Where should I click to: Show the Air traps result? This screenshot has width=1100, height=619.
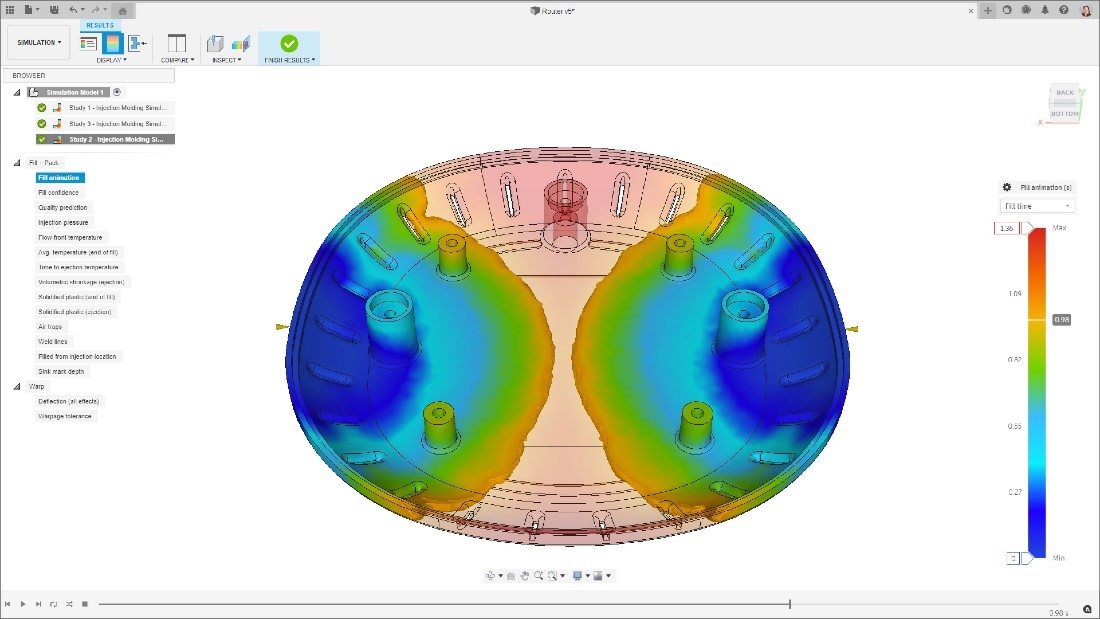[x=48, y=326]
